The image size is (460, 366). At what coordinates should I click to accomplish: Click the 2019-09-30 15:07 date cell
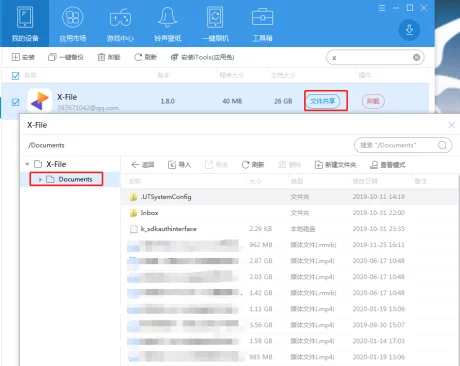[x=379, y=325]
